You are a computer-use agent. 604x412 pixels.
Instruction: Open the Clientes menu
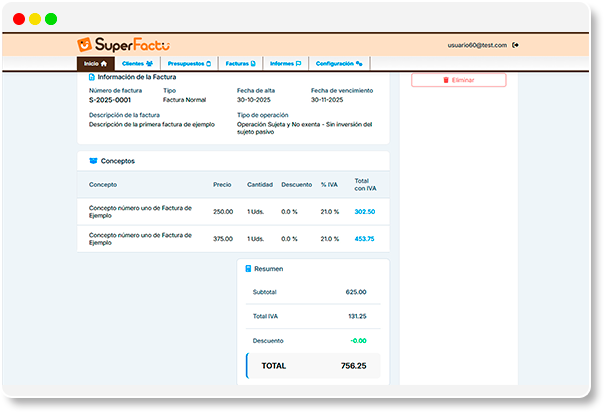(137, 63)
